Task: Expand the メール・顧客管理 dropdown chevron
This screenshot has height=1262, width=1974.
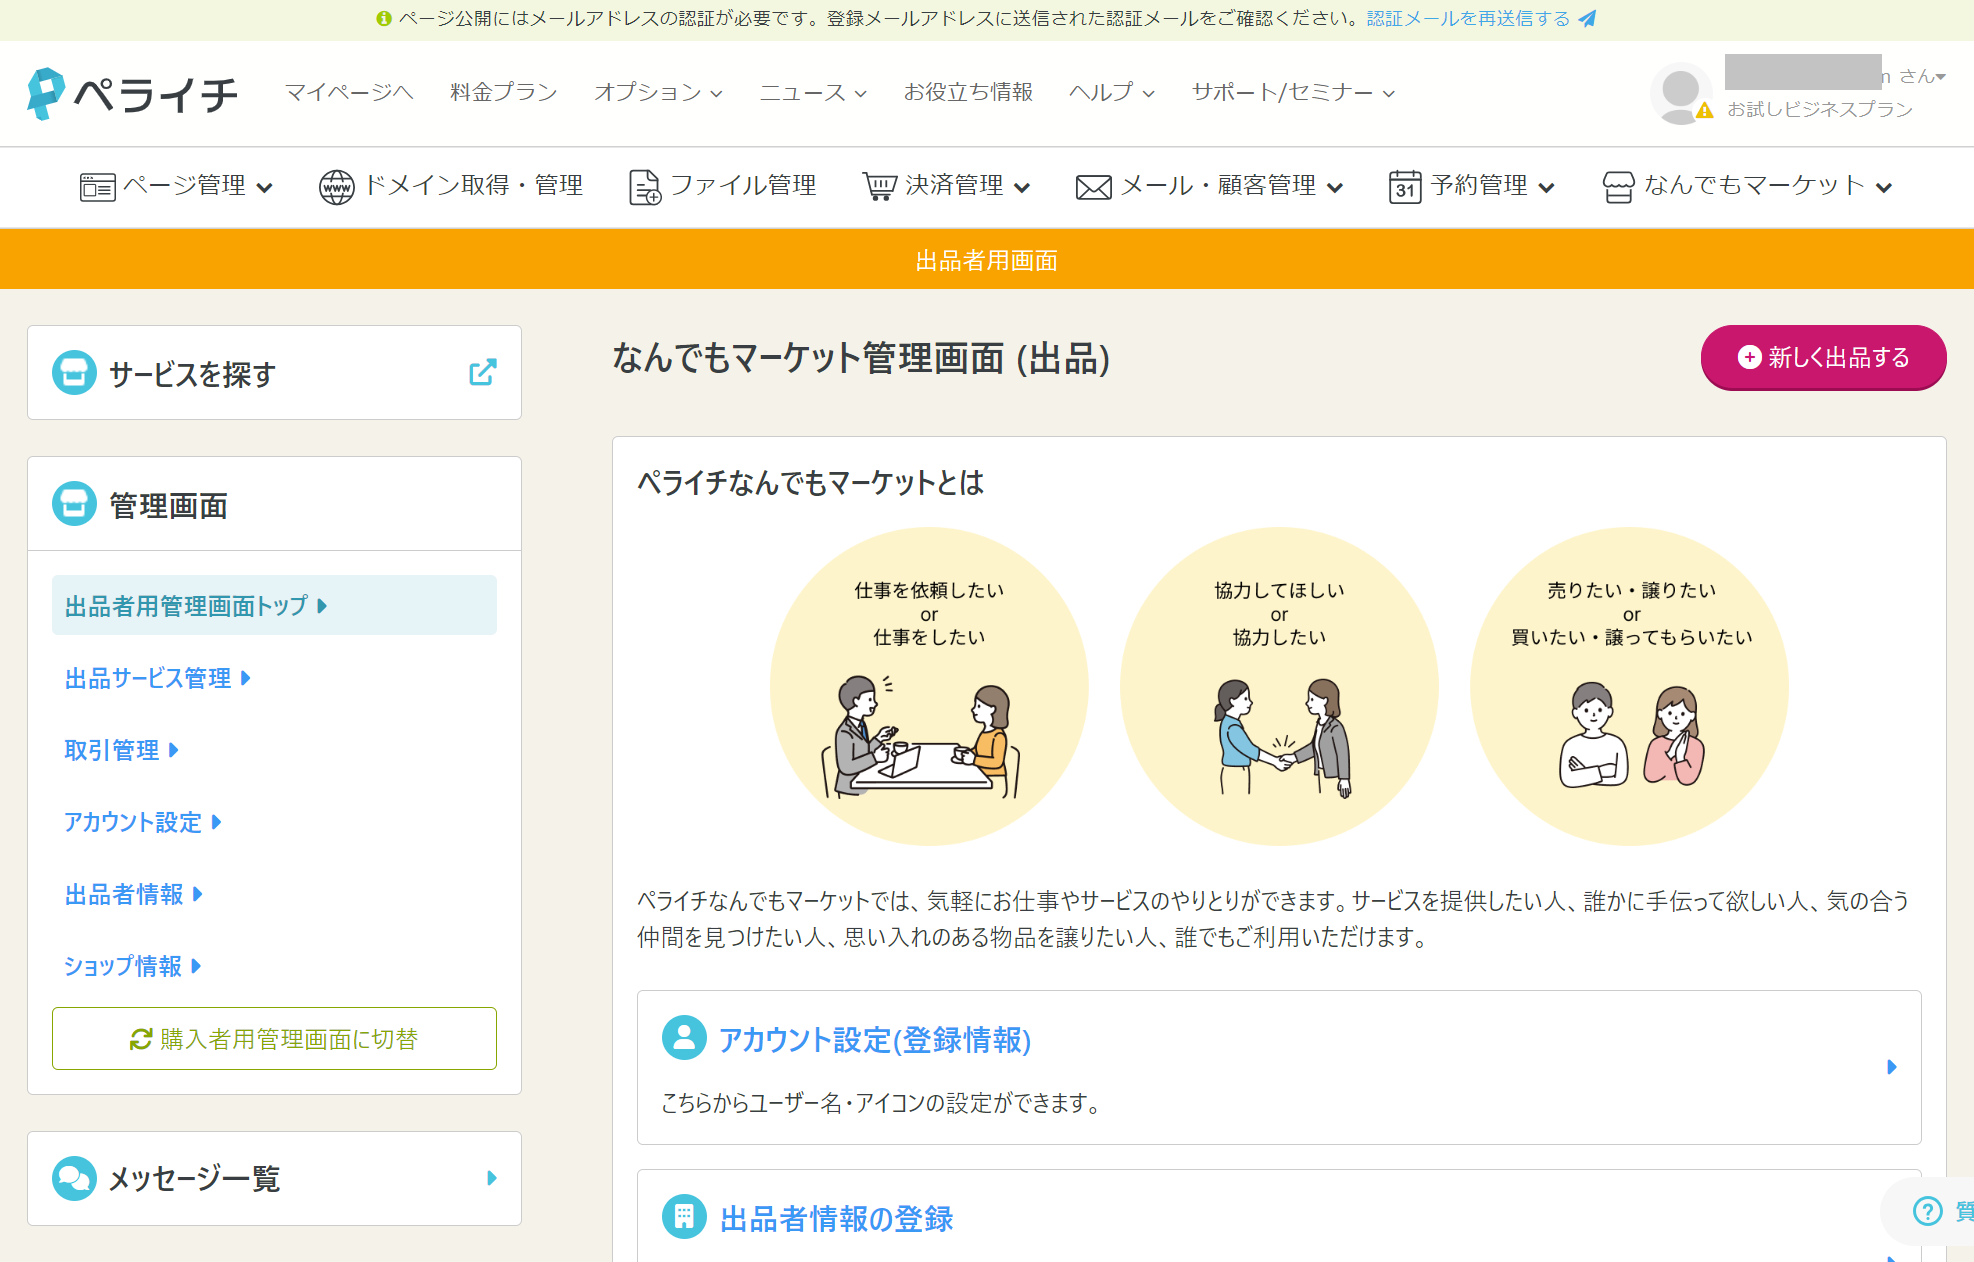Action: [1335, 188]
